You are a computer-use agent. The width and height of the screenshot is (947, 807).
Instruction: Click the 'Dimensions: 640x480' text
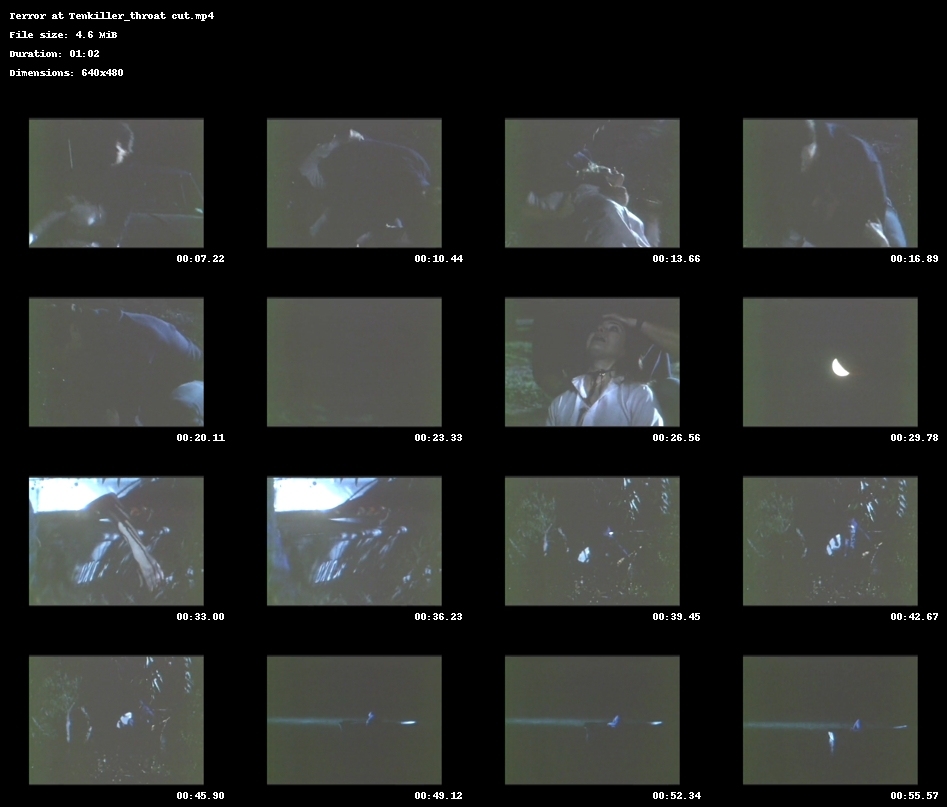(x=66, y=72)
